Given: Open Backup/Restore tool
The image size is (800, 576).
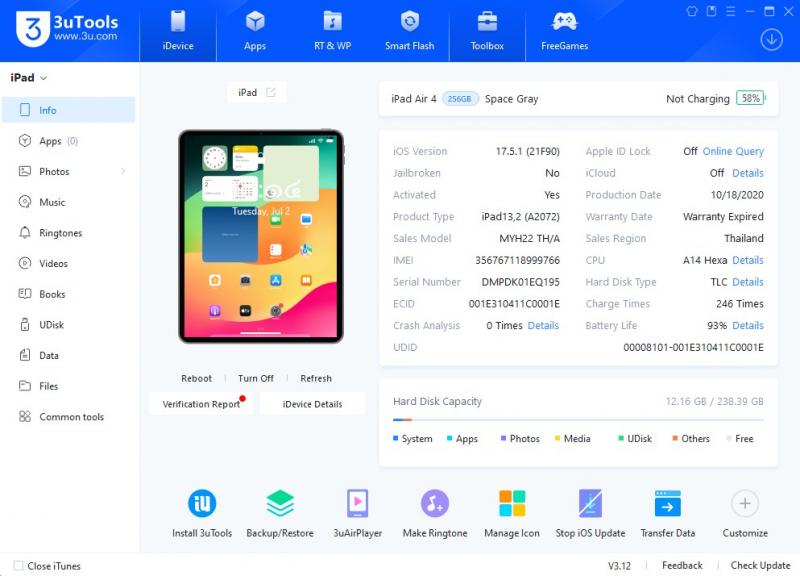Looking at the screenshot, I should point(280,513).
